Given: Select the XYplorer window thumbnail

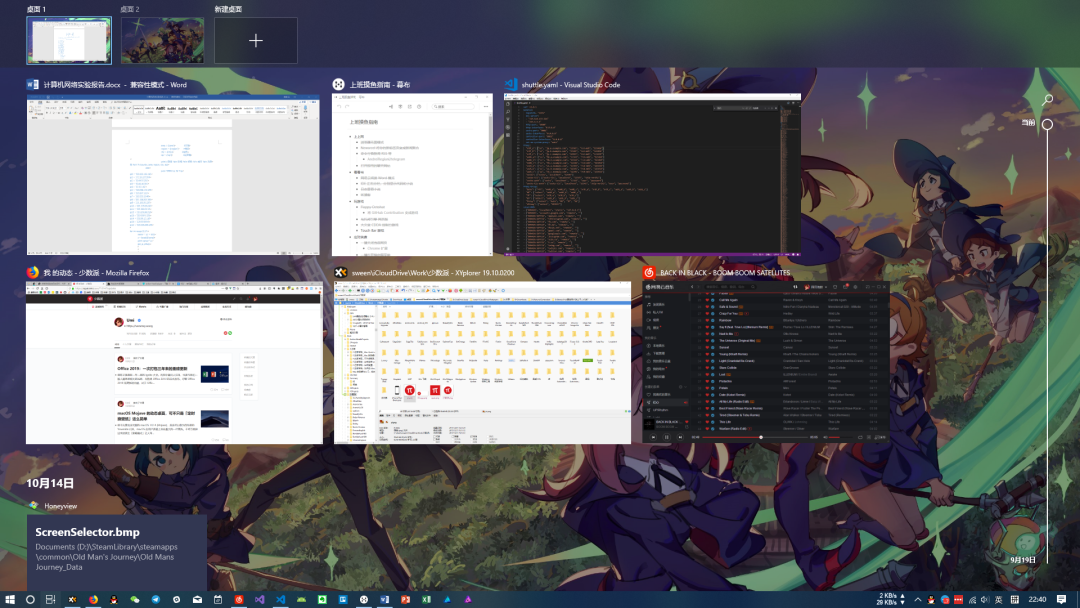Looking at the screenshot, I should [482, 362].
